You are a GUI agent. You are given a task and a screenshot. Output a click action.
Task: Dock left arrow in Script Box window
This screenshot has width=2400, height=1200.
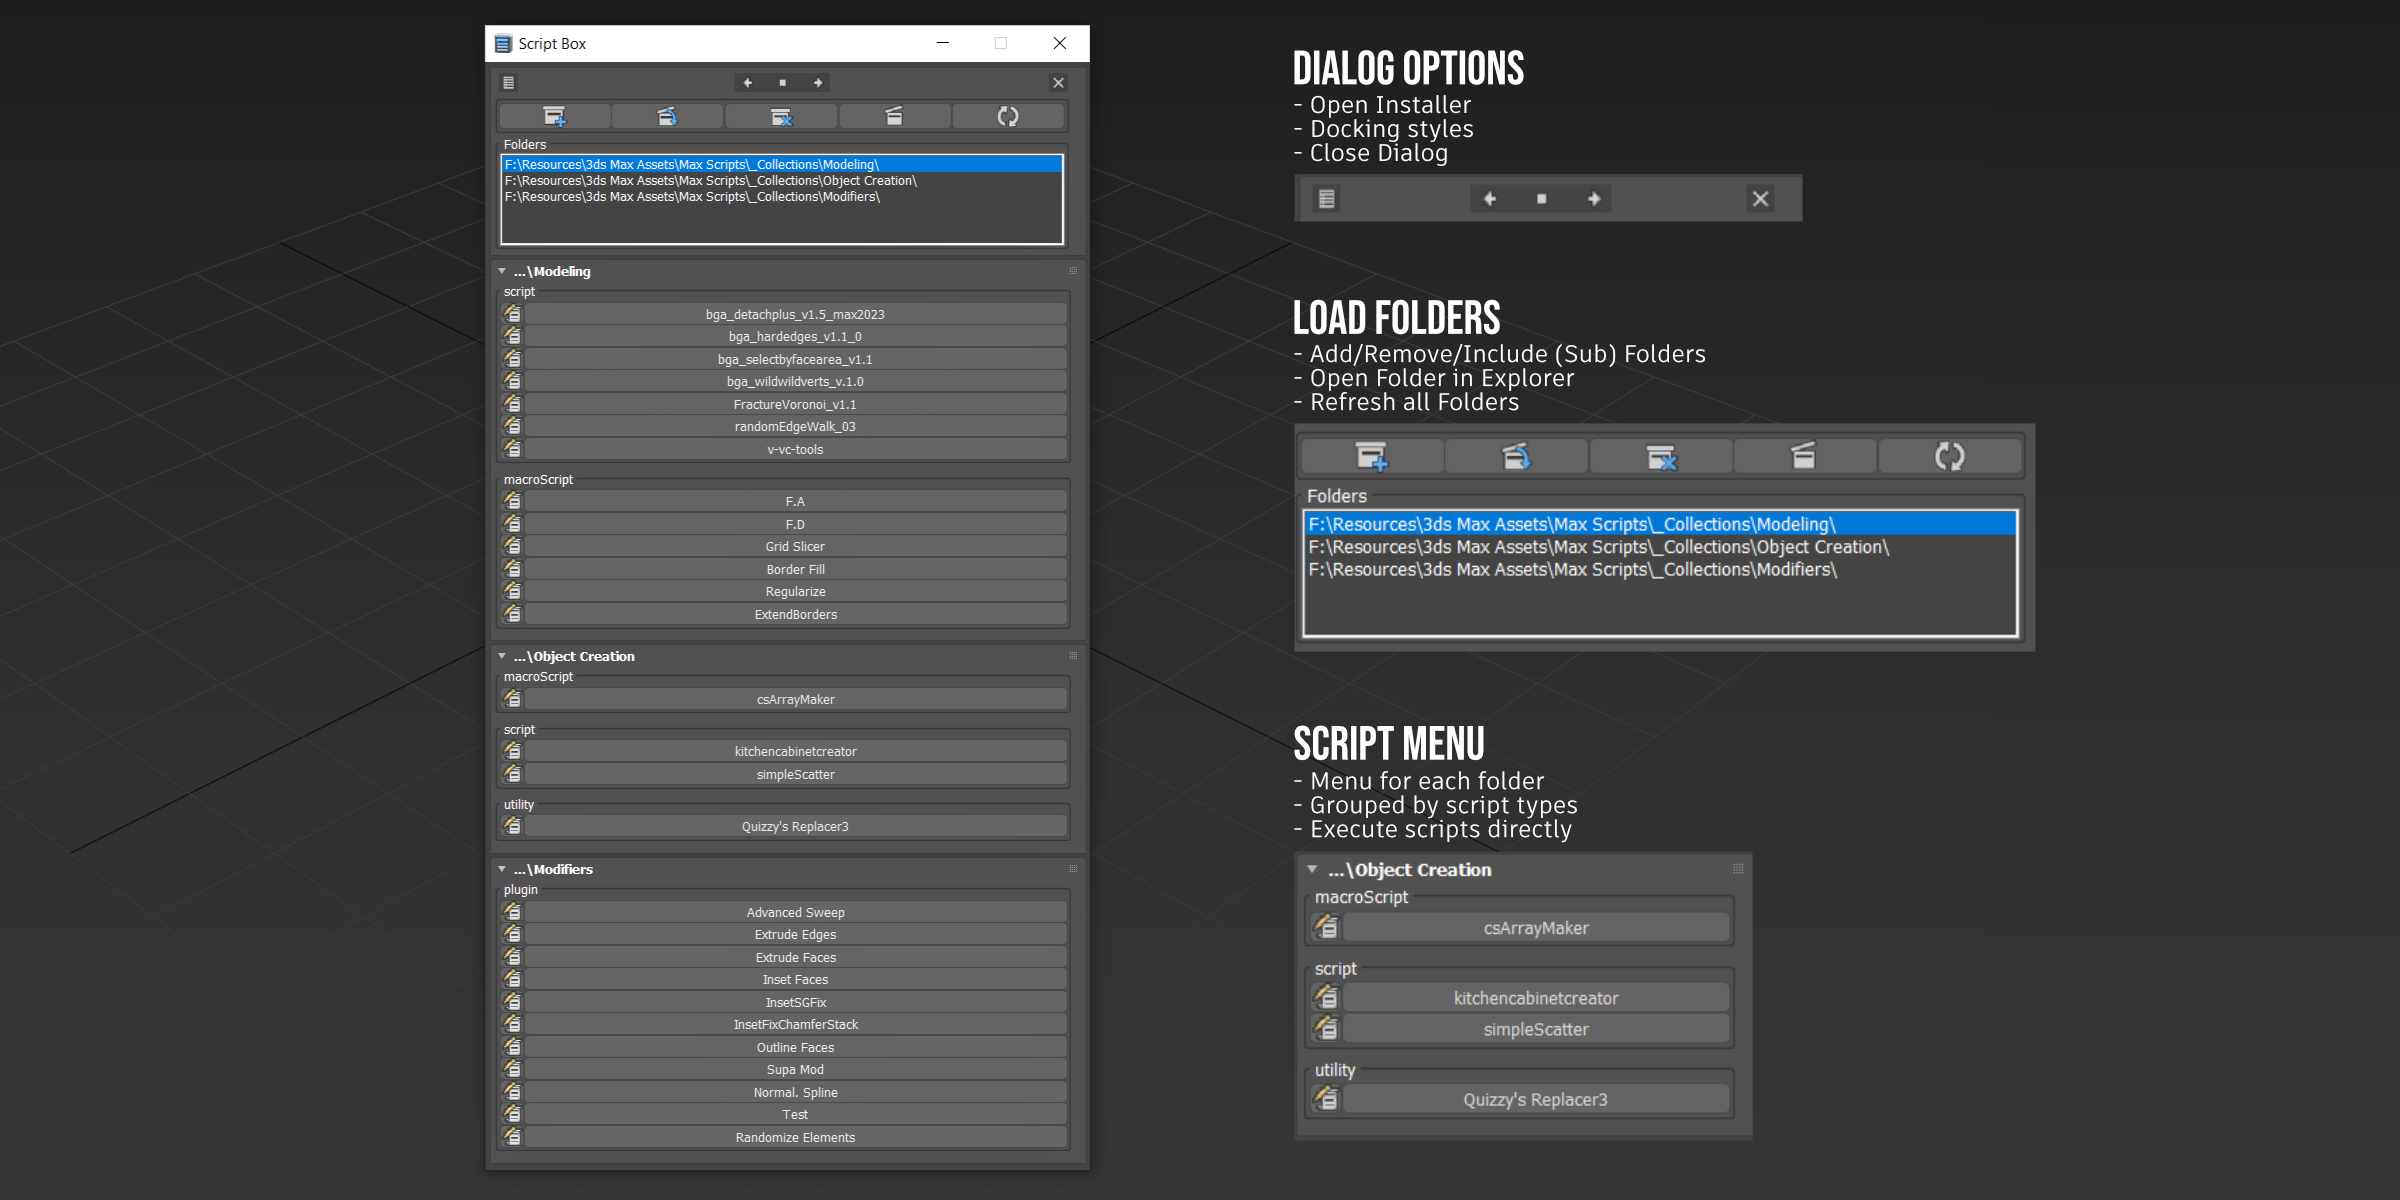pyautogui.click(x=748, y=83)
